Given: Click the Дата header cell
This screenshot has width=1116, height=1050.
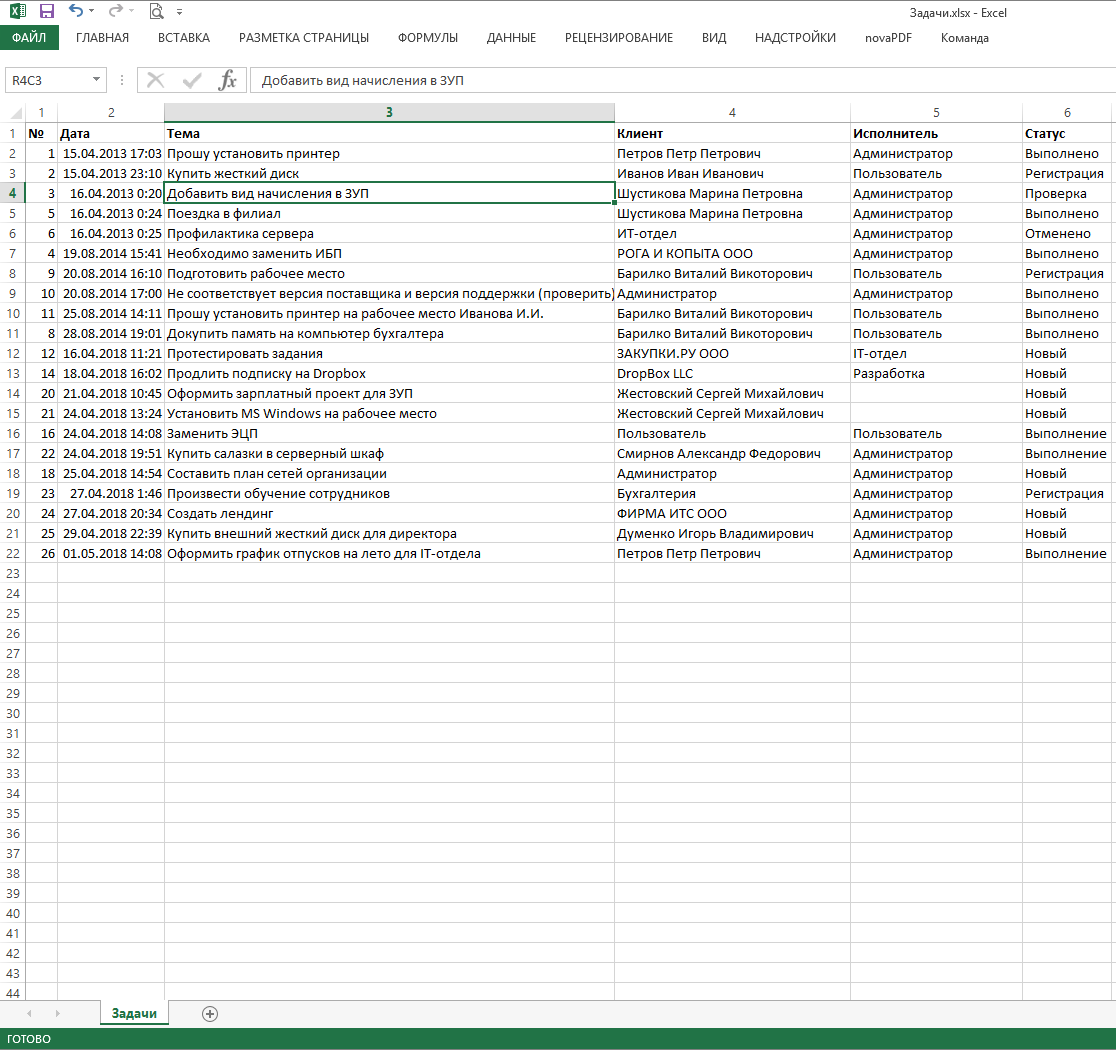Looking at the screenshot, I should coord(111,133).
